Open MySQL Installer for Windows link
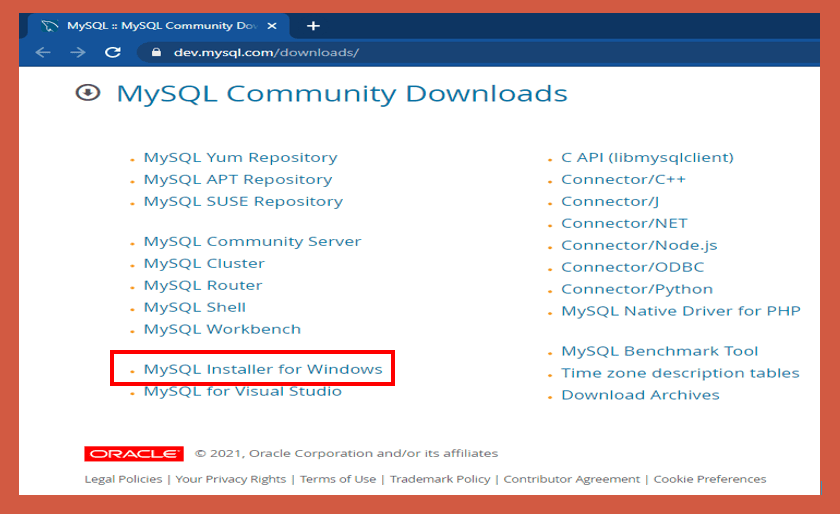Viewport: 840px width, 514px height. point(263,369)
